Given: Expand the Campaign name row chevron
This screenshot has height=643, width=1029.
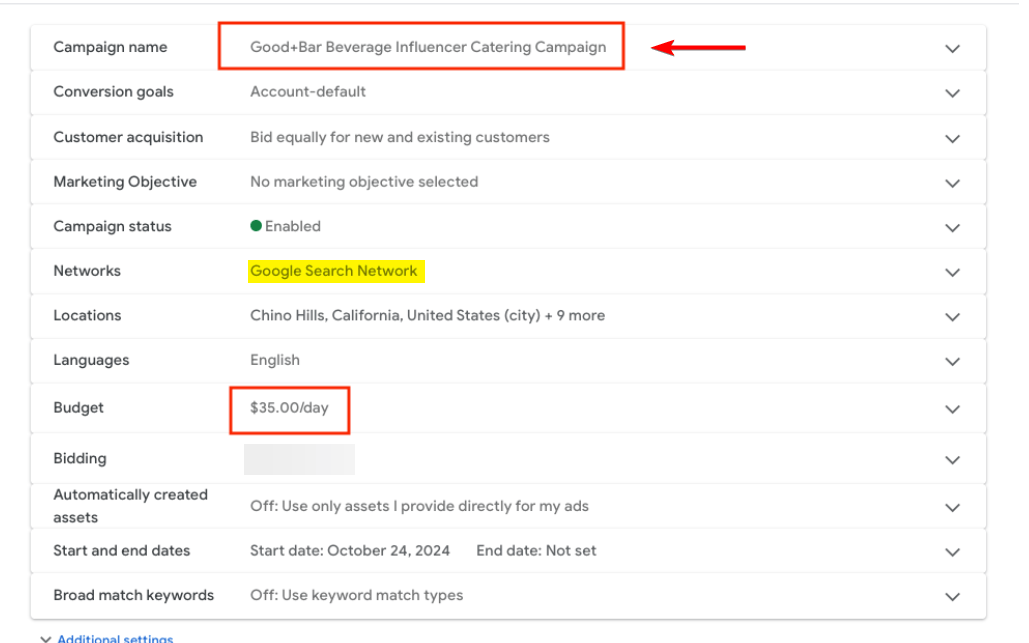Looking at the screenshot, I should point(952,48).
